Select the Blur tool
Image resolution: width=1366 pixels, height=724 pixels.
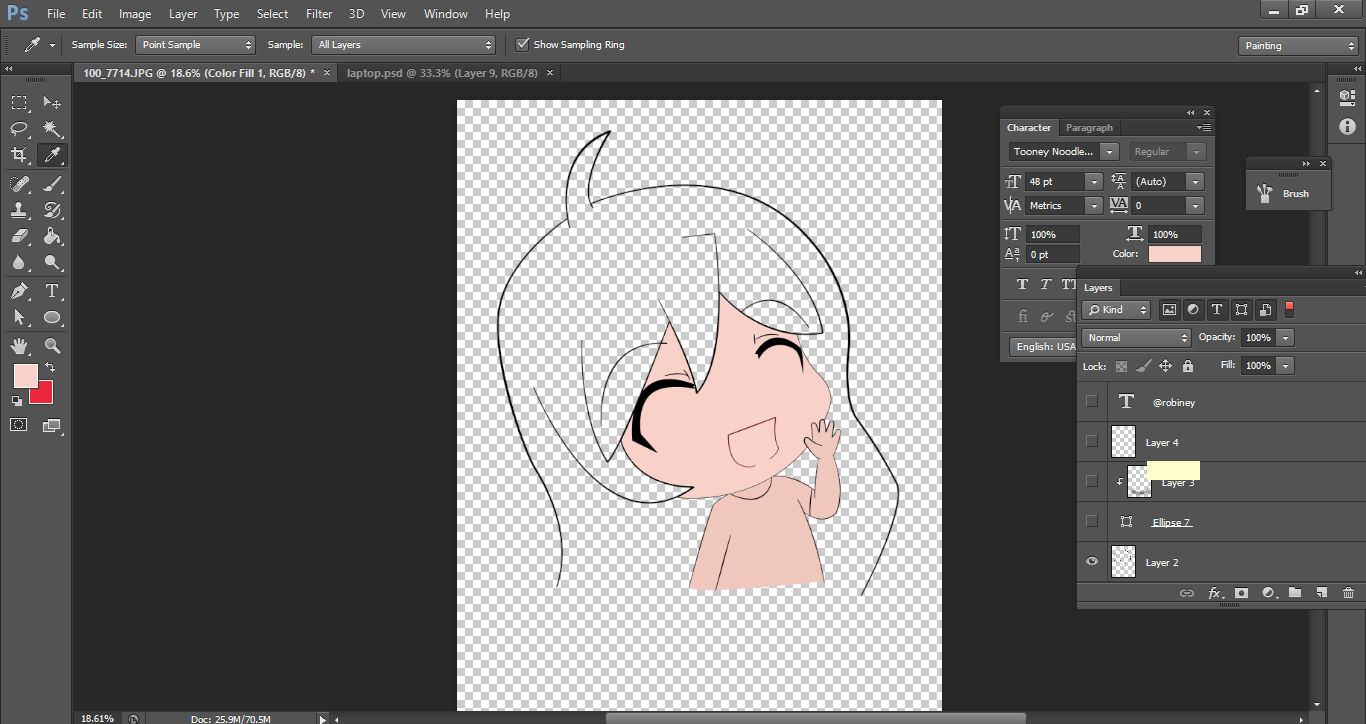click(x=19, y=263)
